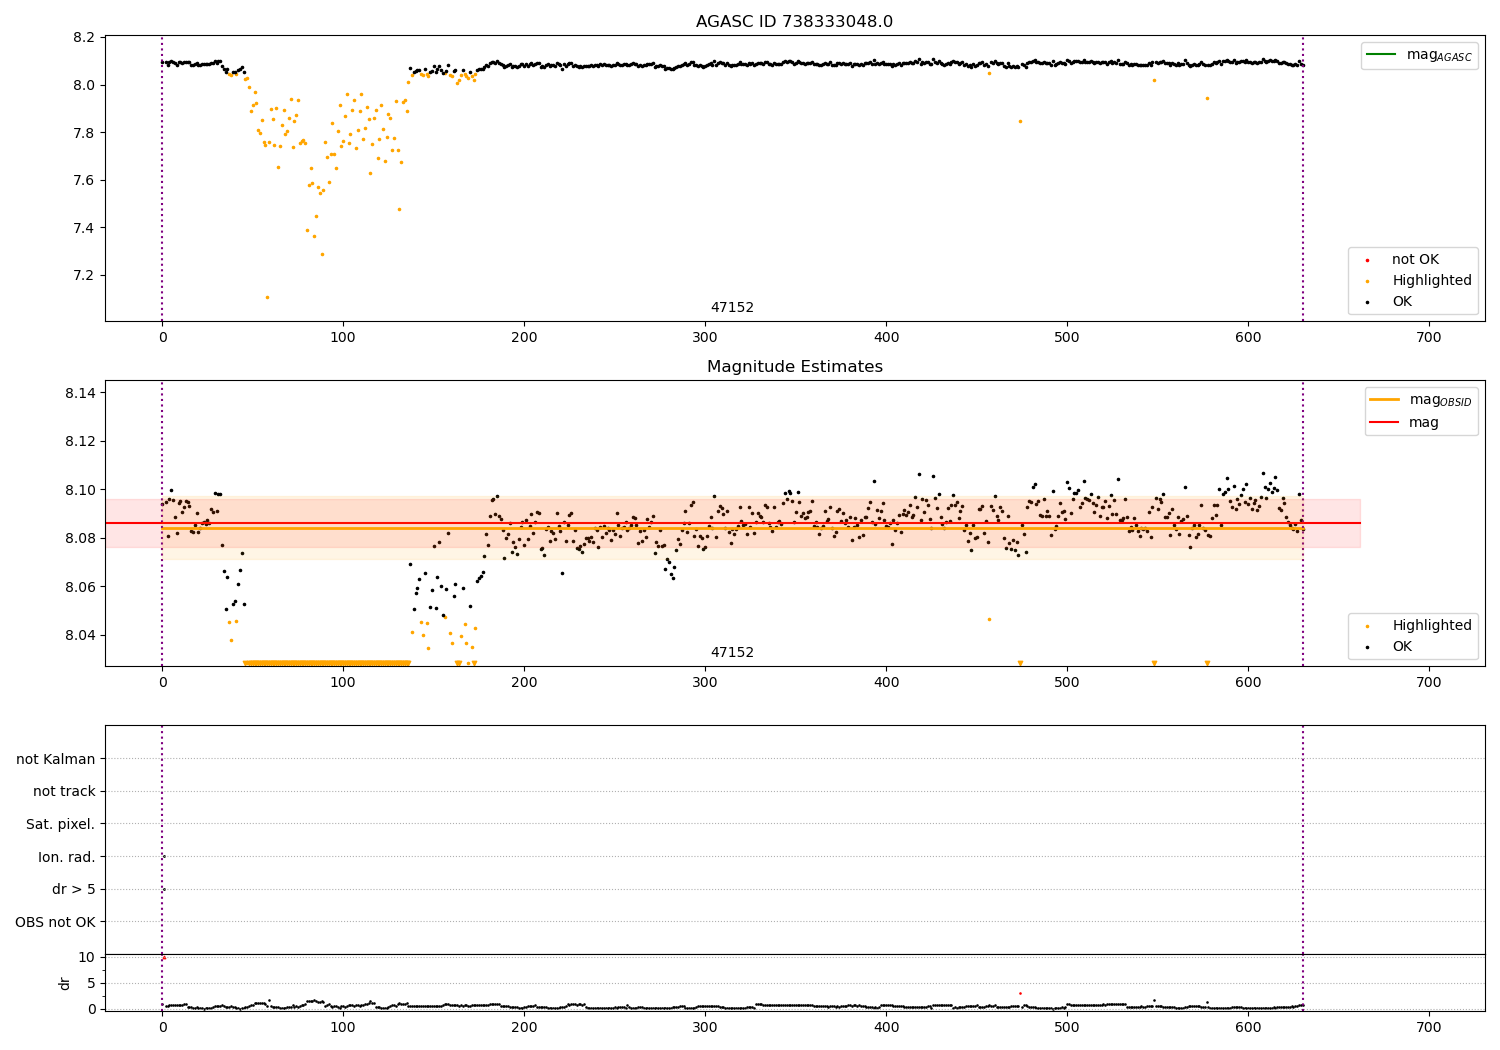This screenshot has height=1050, width=1500.
Task: Click the y-axis tick '8.14'
Action: pos(80,393)
